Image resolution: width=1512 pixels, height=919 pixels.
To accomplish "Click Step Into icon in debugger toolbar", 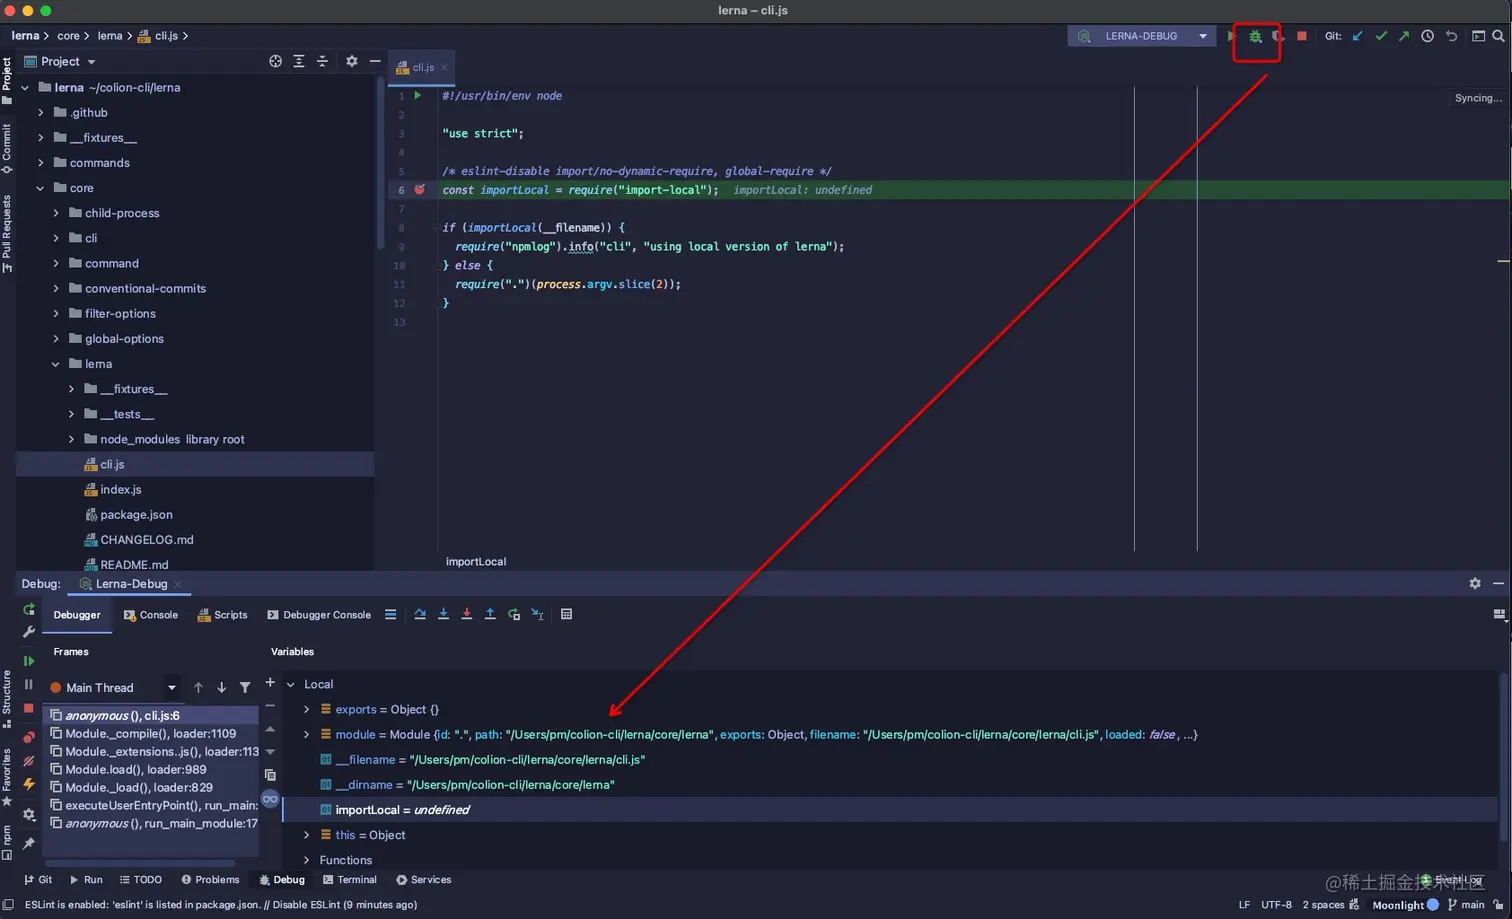I will point(443,614).
